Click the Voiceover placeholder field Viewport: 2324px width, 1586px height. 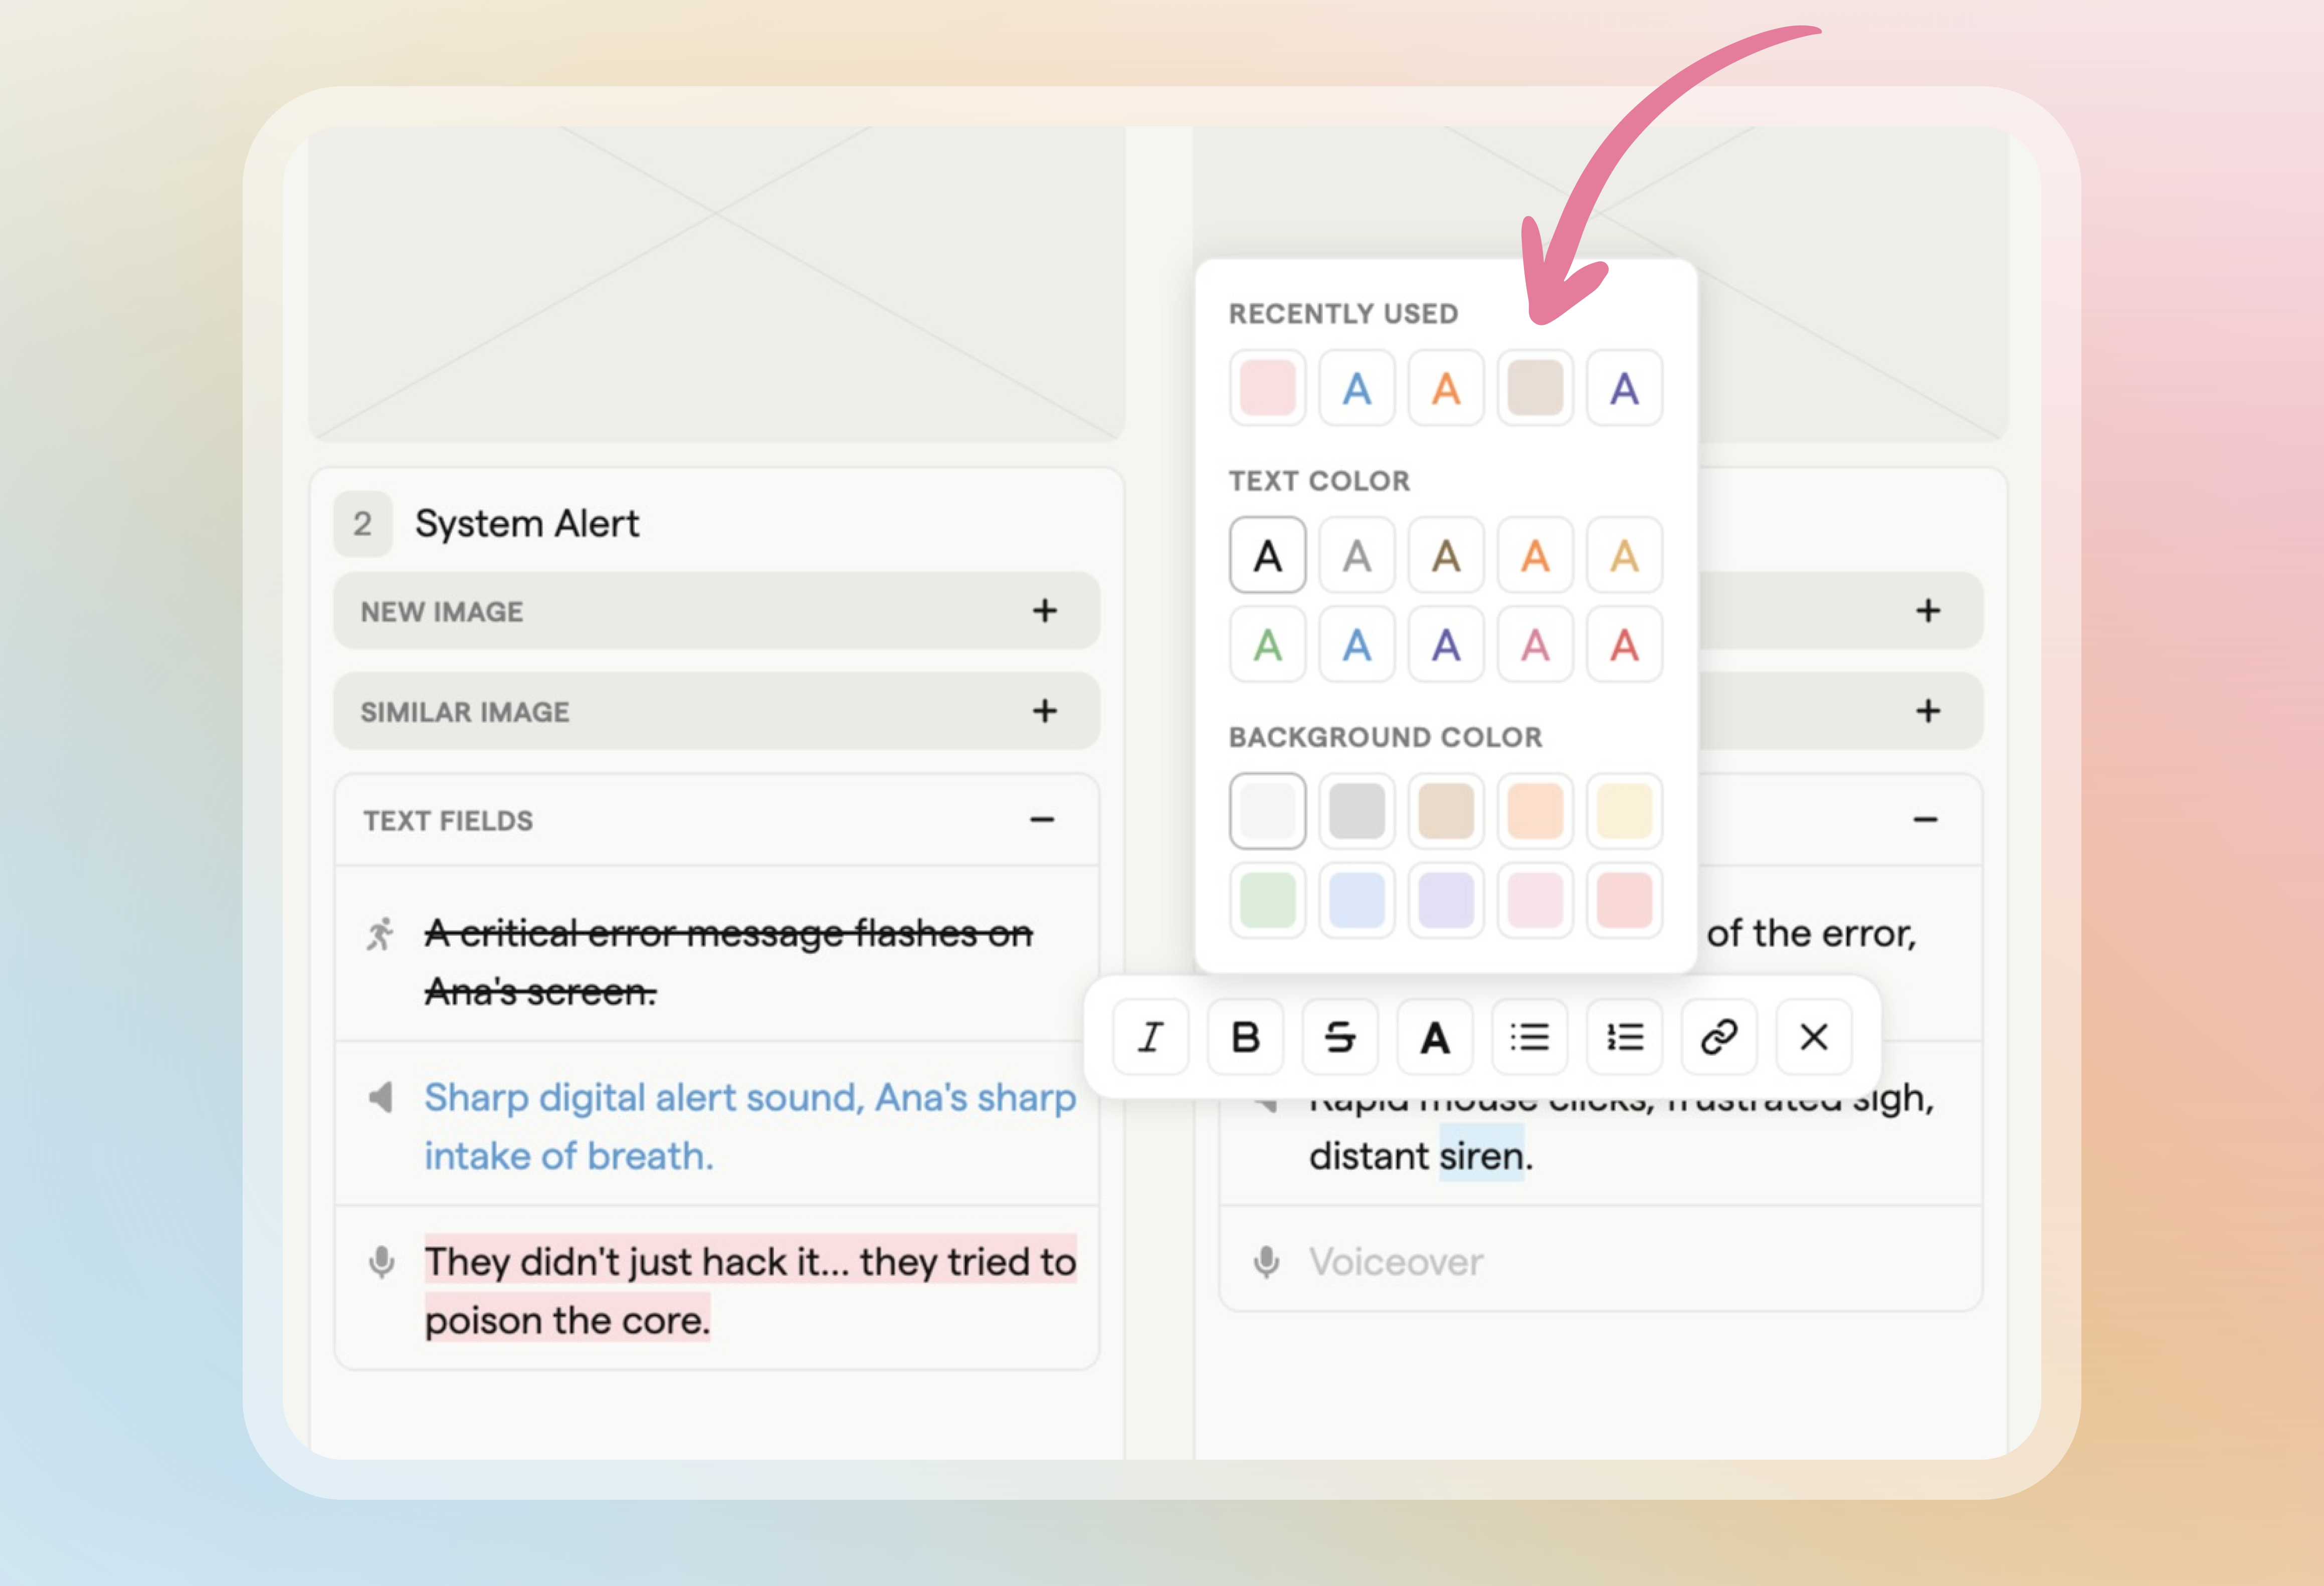click(1600, 1260)
